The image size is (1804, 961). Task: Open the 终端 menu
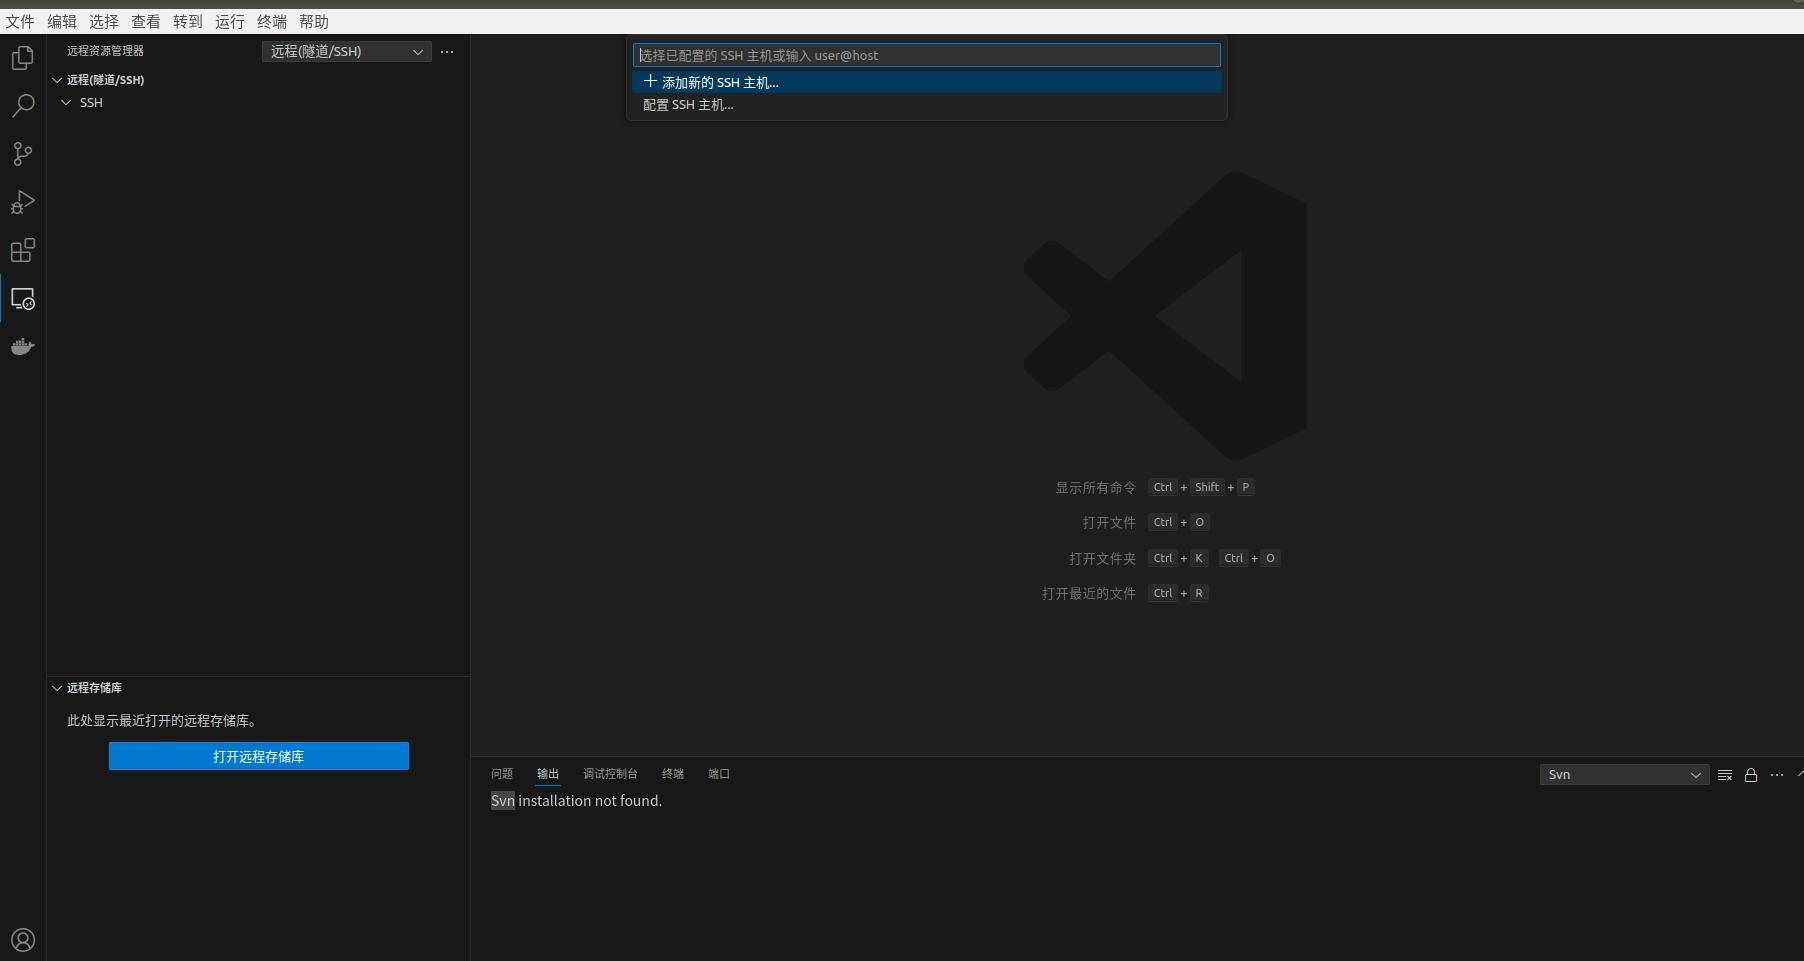(x=272, y=21)
